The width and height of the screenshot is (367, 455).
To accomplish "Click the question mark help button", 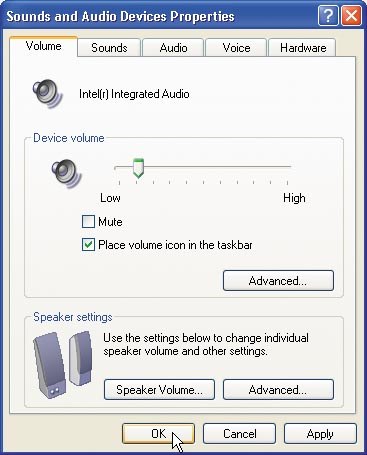I will click(x=328, y=15).
